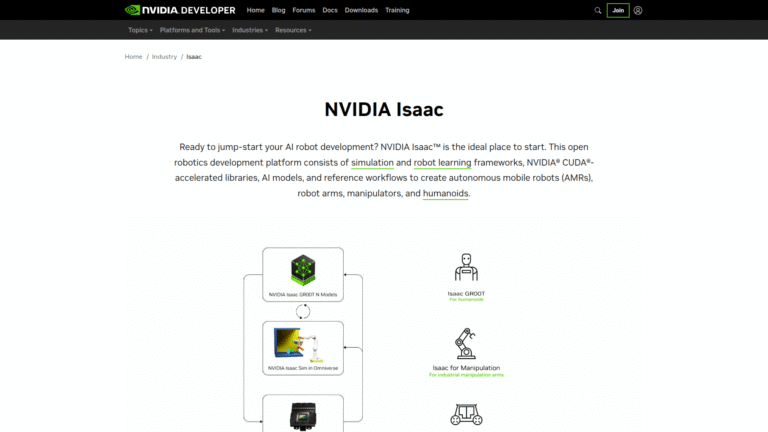Screen dimensions: 768x432
Task: Expand the Industries dropdown menu
Action: click(x=250, y=30)
